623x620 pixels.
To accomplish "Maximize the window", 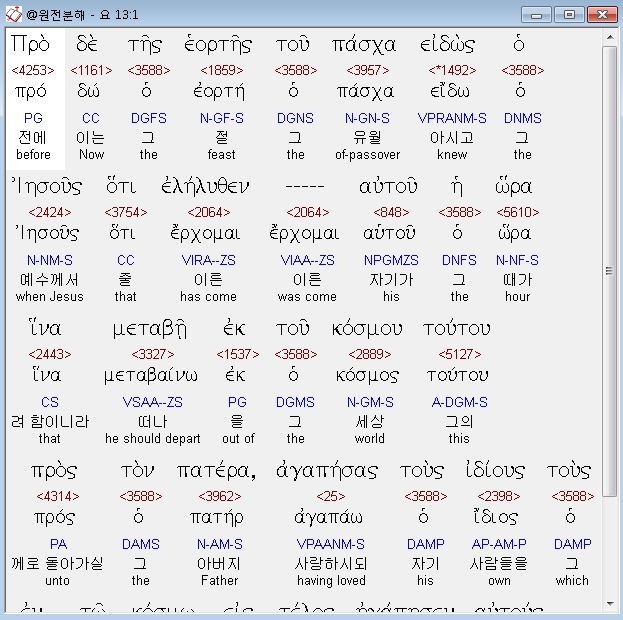I will tap(569, 15).
